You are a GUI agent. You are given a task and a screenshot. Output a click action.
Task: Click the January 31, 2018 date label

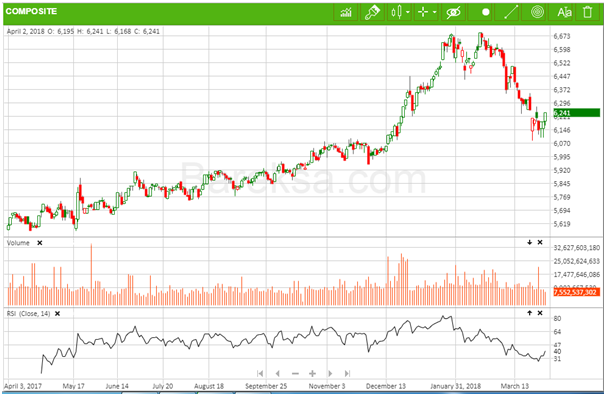point(455,386)
